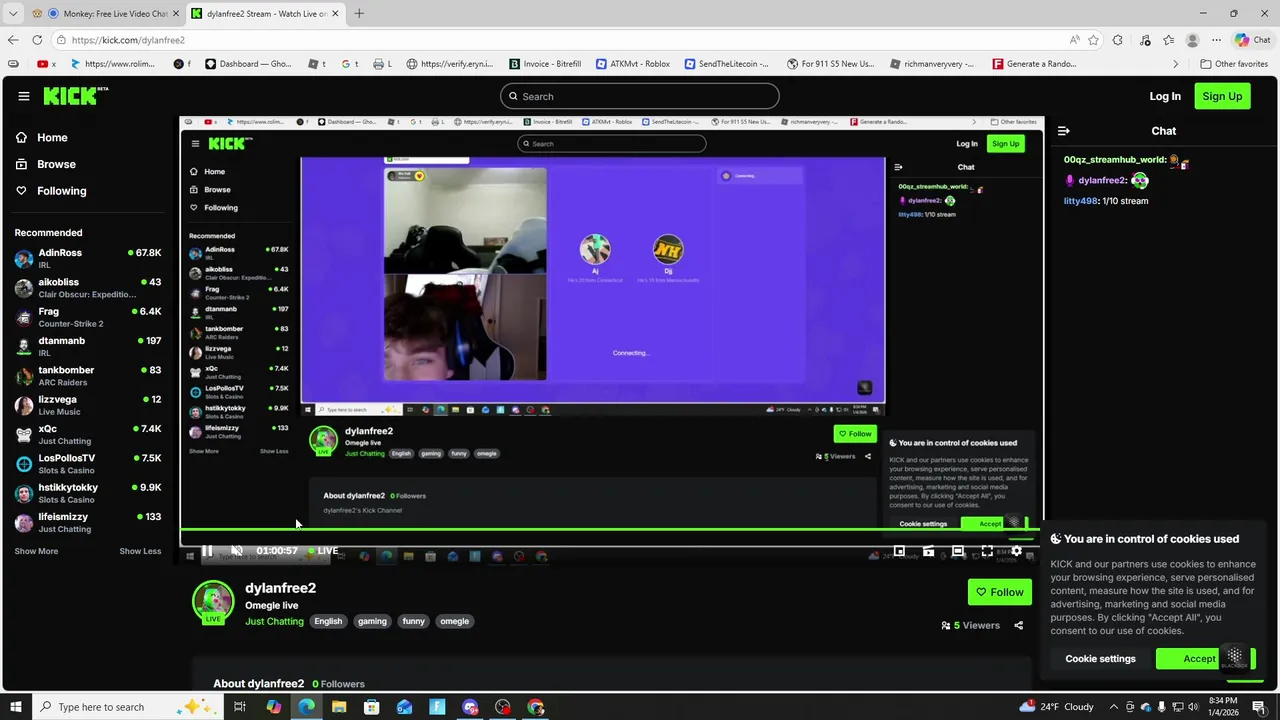Click 00qz_streamhub_world username in chat
The width and height of the screenshot is (1280, 720).
click(1115, 160)
